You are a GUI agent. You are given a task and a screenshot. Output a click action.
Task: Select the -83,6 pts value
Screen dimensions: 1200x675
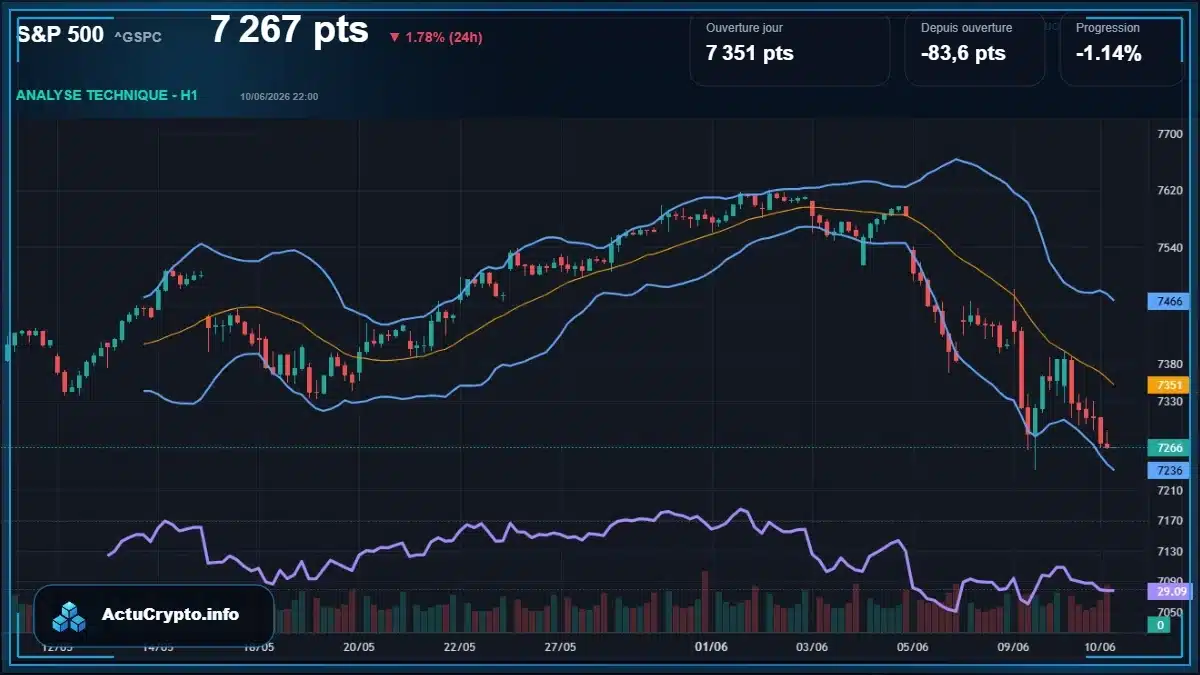(963, 54)
